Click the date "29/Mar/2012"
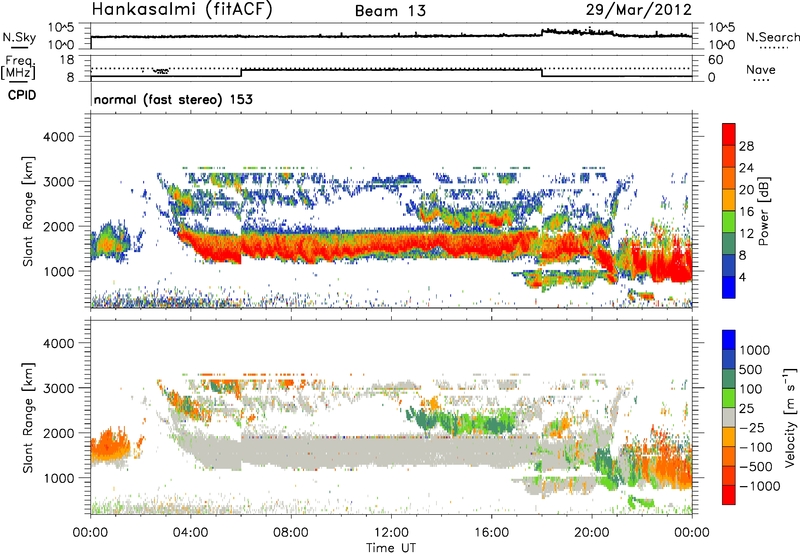This screenshot has width=800, height=554. coord(638,10)
